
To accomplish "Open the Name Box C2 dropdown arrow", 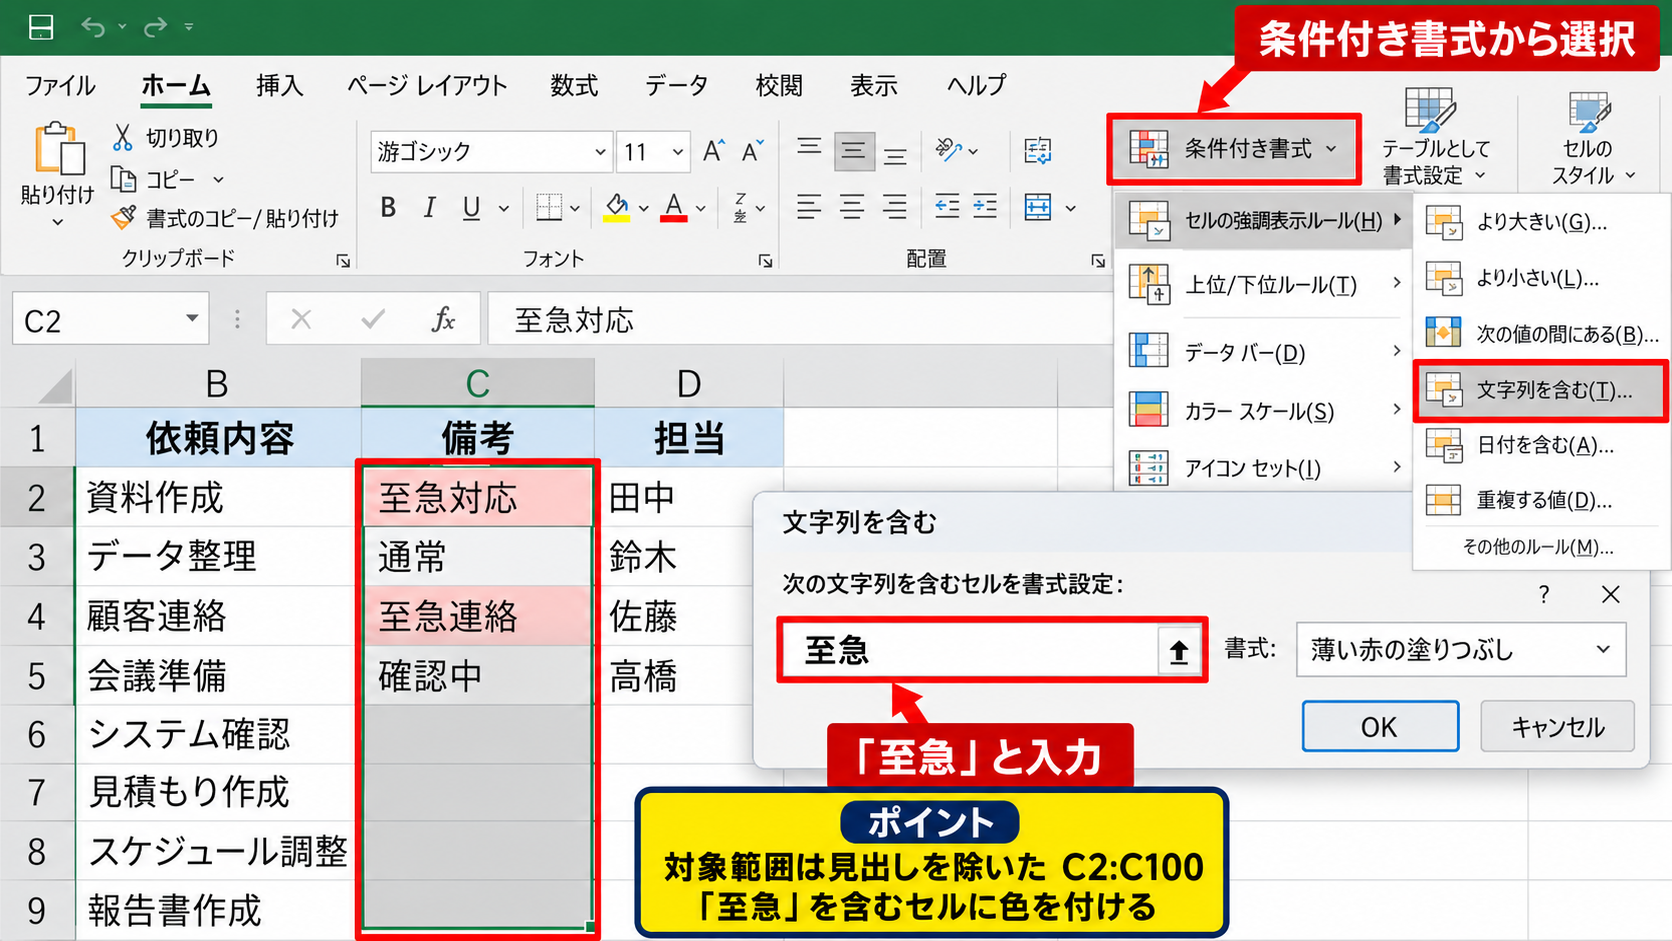I will point(191,319).
